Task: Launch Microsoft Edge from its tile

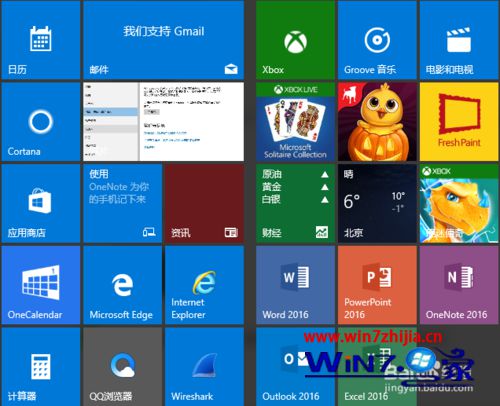Action: coord(123,285)
